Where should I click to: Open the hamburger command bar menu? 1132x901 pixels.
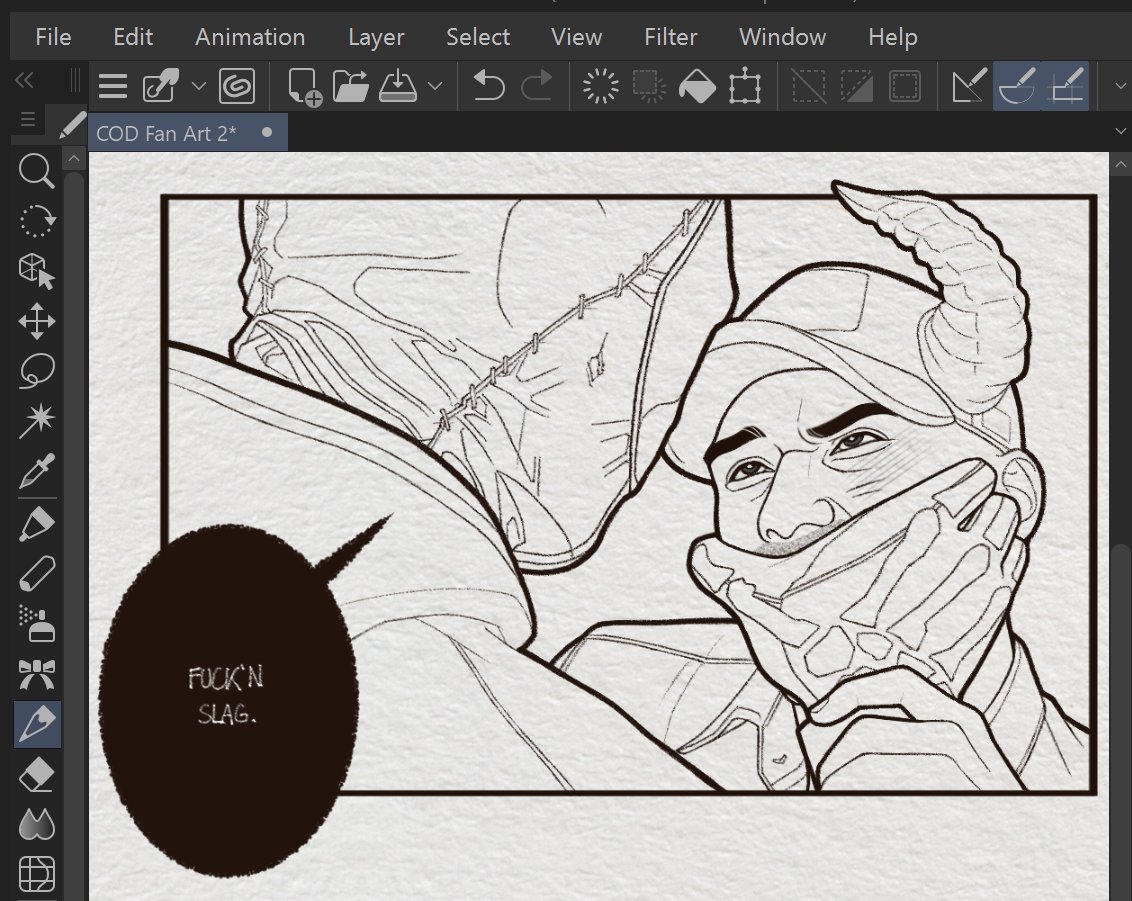coord(113,87)
